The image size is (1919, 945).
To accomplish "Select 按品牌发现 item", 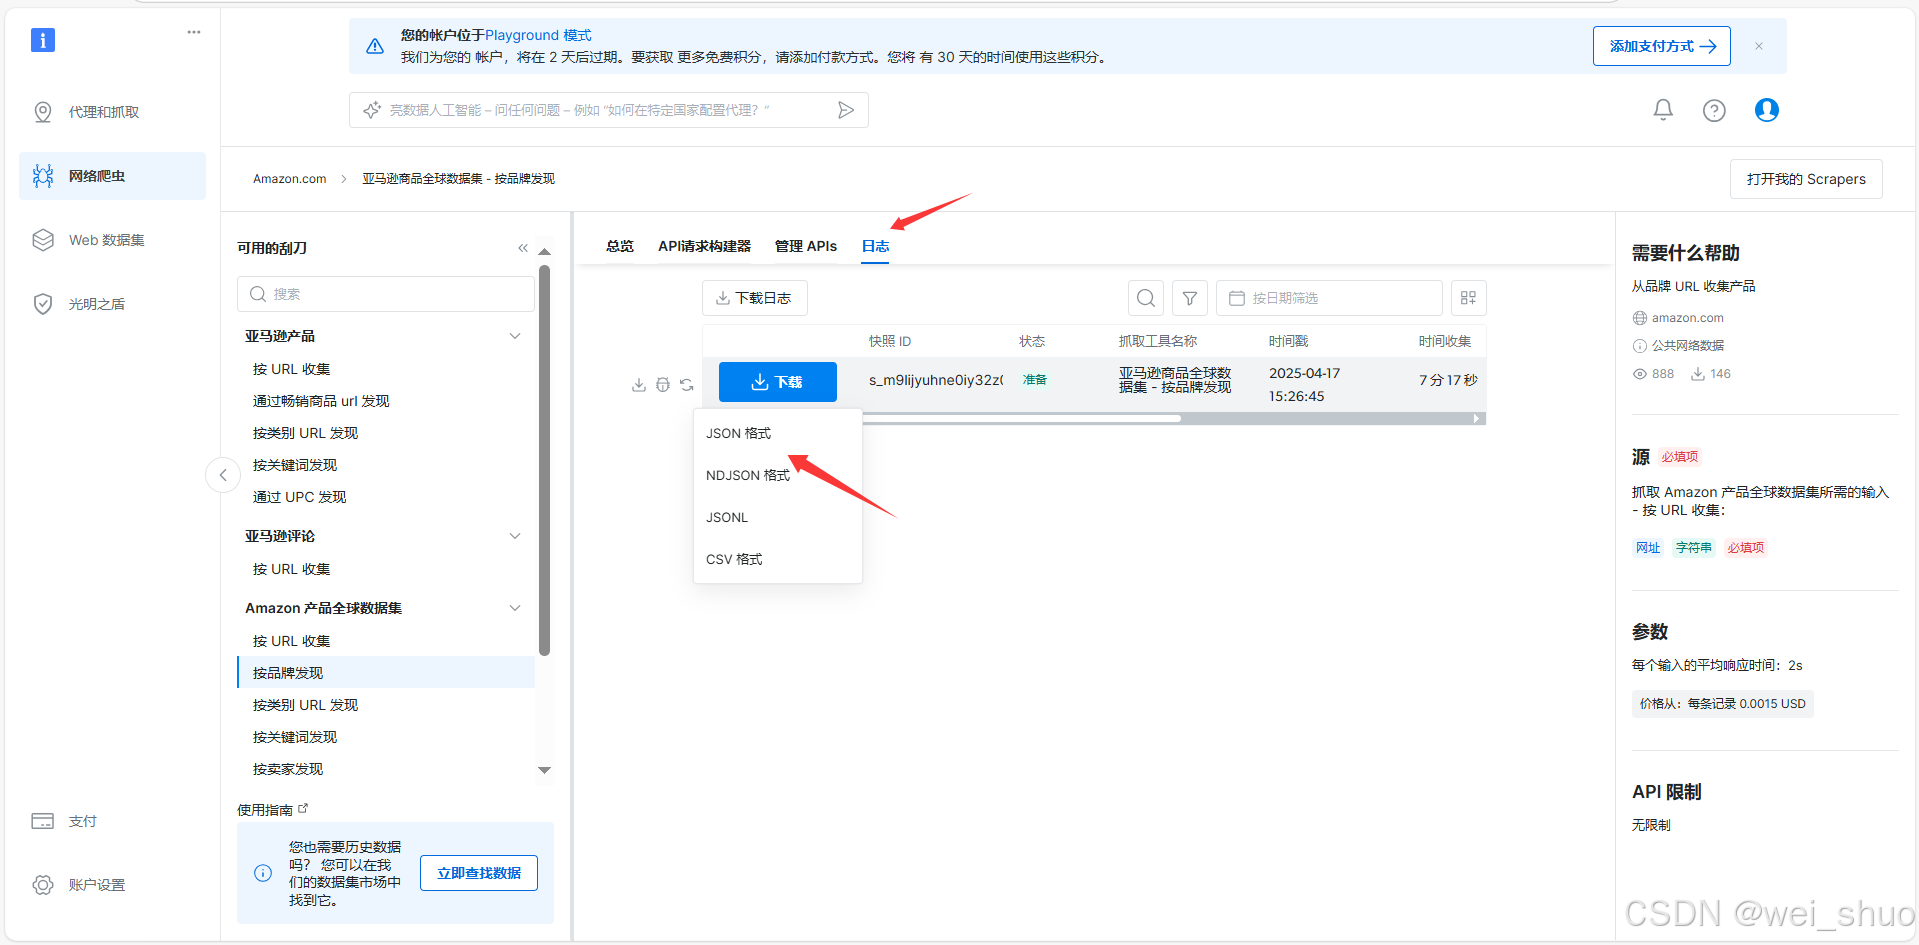I will point(386,673).
